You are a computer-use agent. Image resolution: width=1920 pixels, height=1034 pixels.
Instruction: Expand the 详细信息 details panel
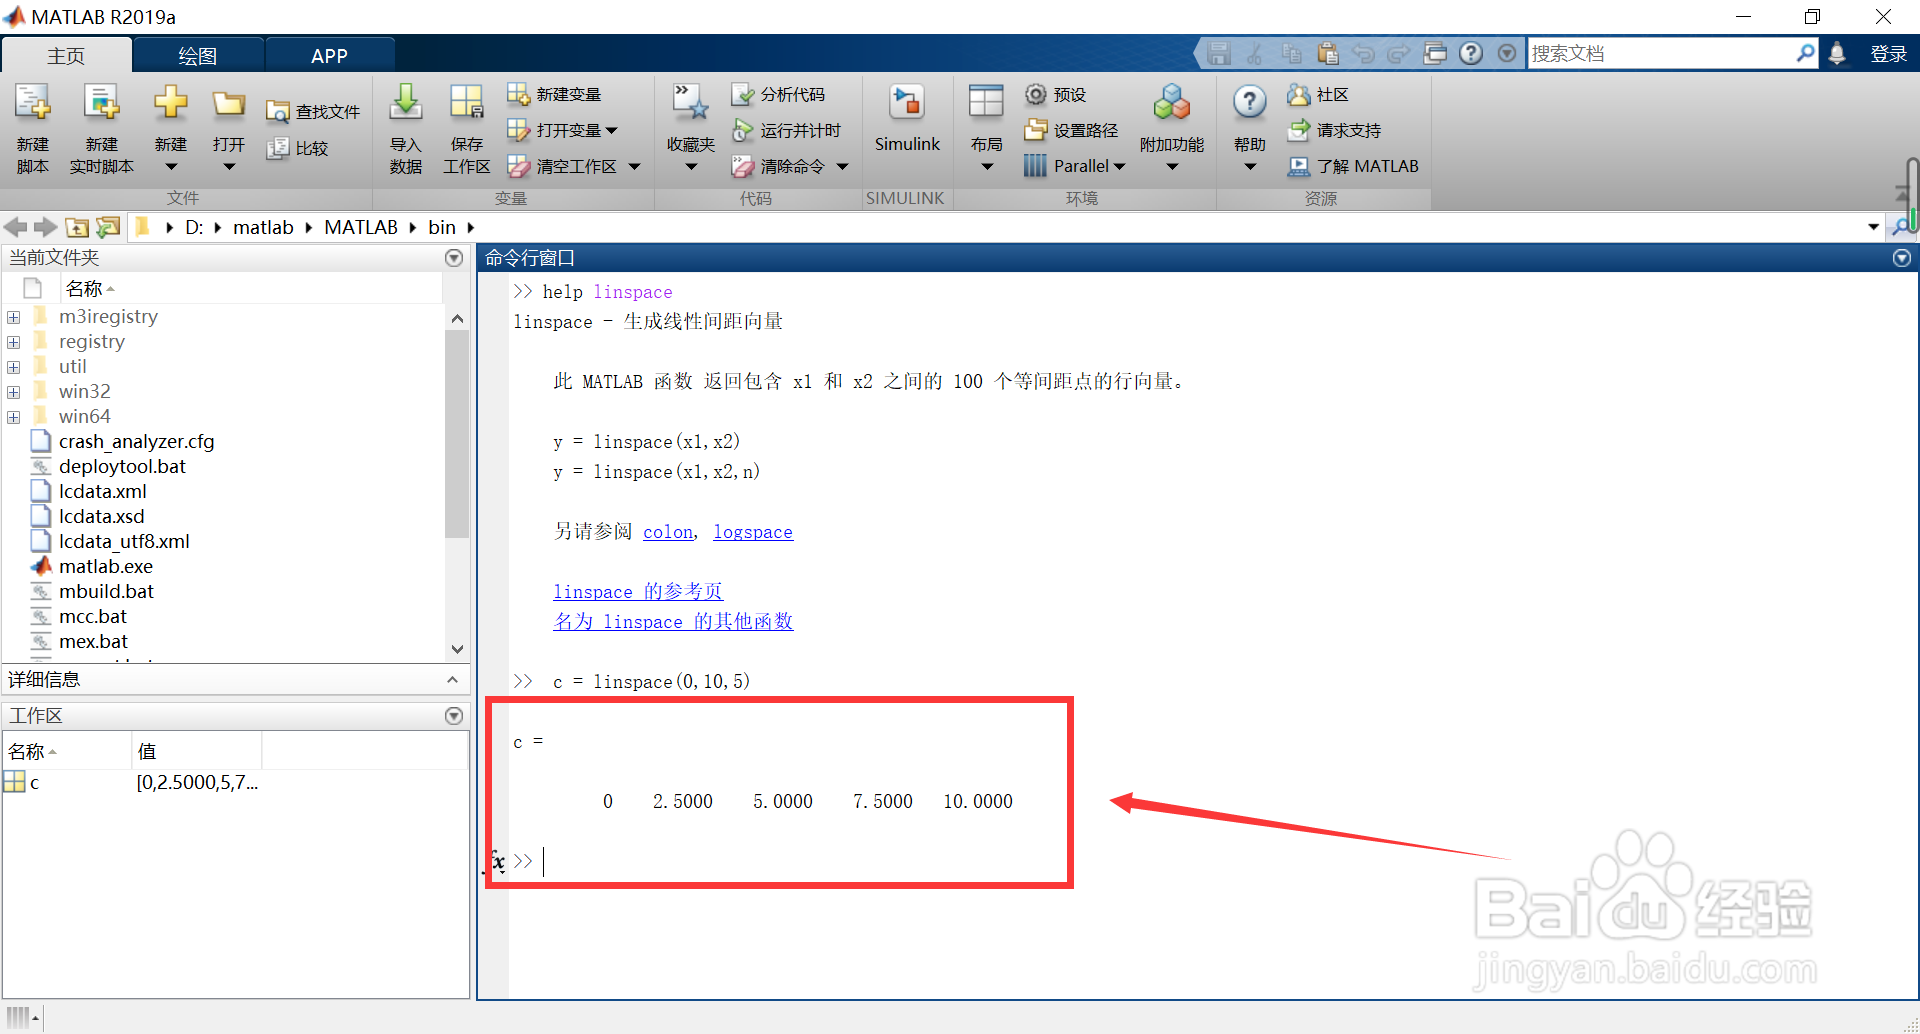tap(452, 680)
